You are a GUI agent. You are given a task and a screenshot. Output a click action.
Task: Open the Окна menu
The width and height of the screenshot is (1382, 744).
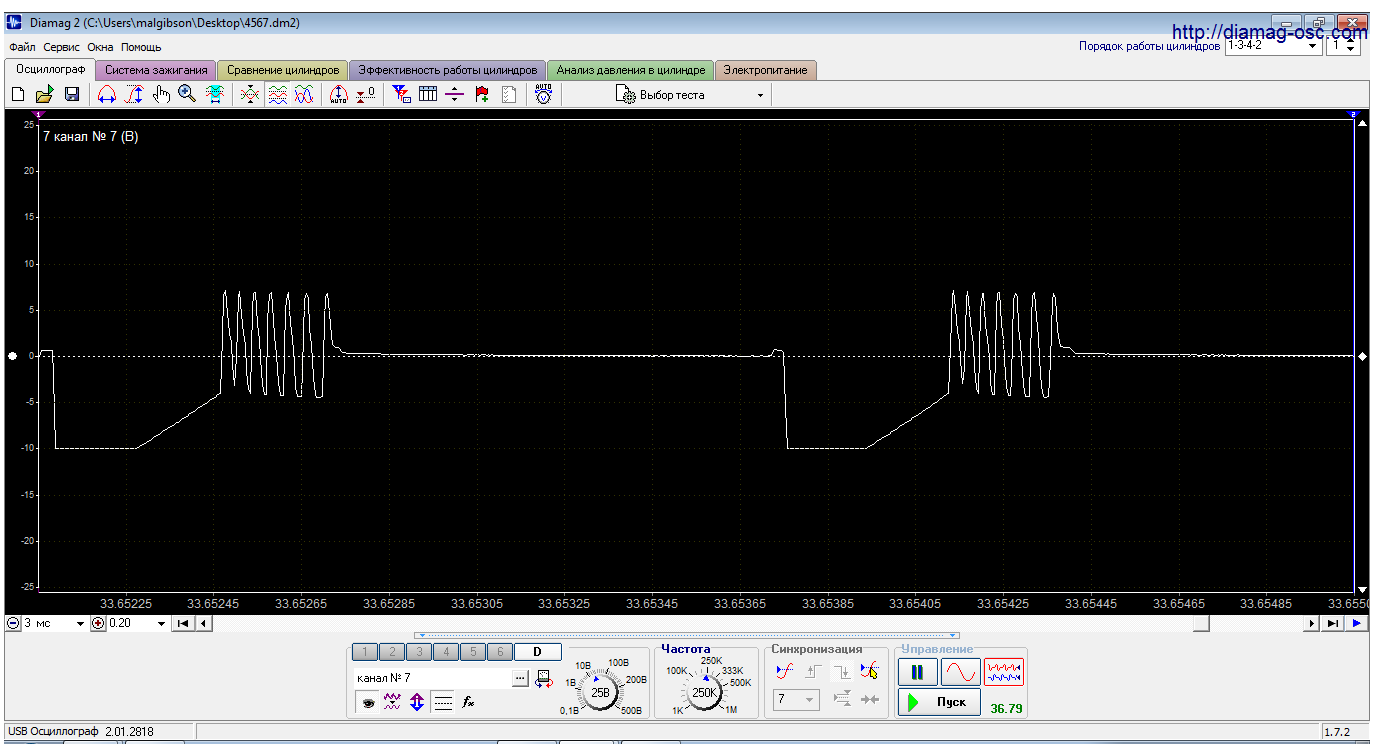click(x=100, y=47)
